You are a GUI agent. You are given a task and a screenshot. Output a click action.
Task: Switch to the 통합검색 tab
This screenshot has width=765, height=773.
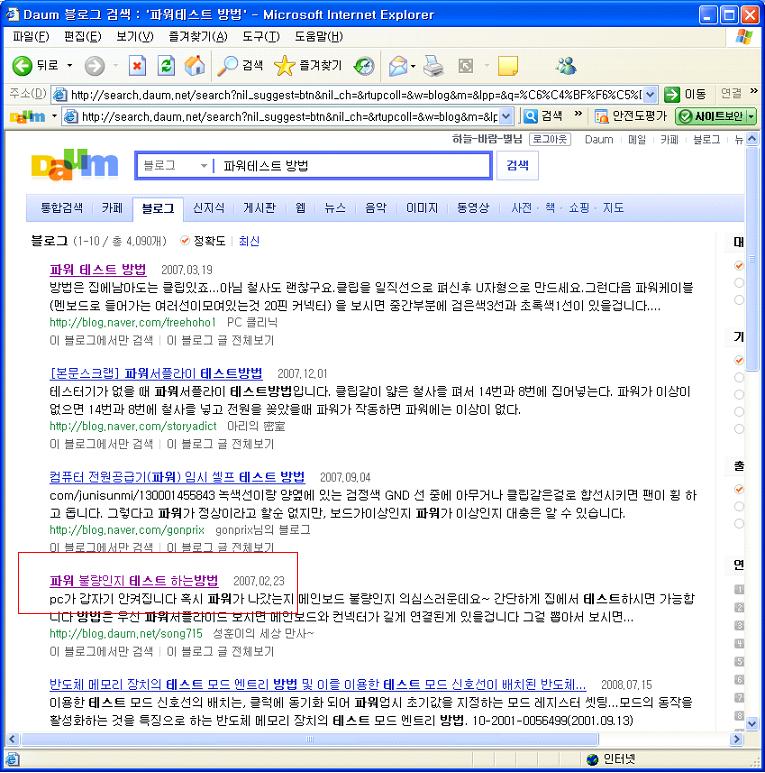tap(62, 208)
